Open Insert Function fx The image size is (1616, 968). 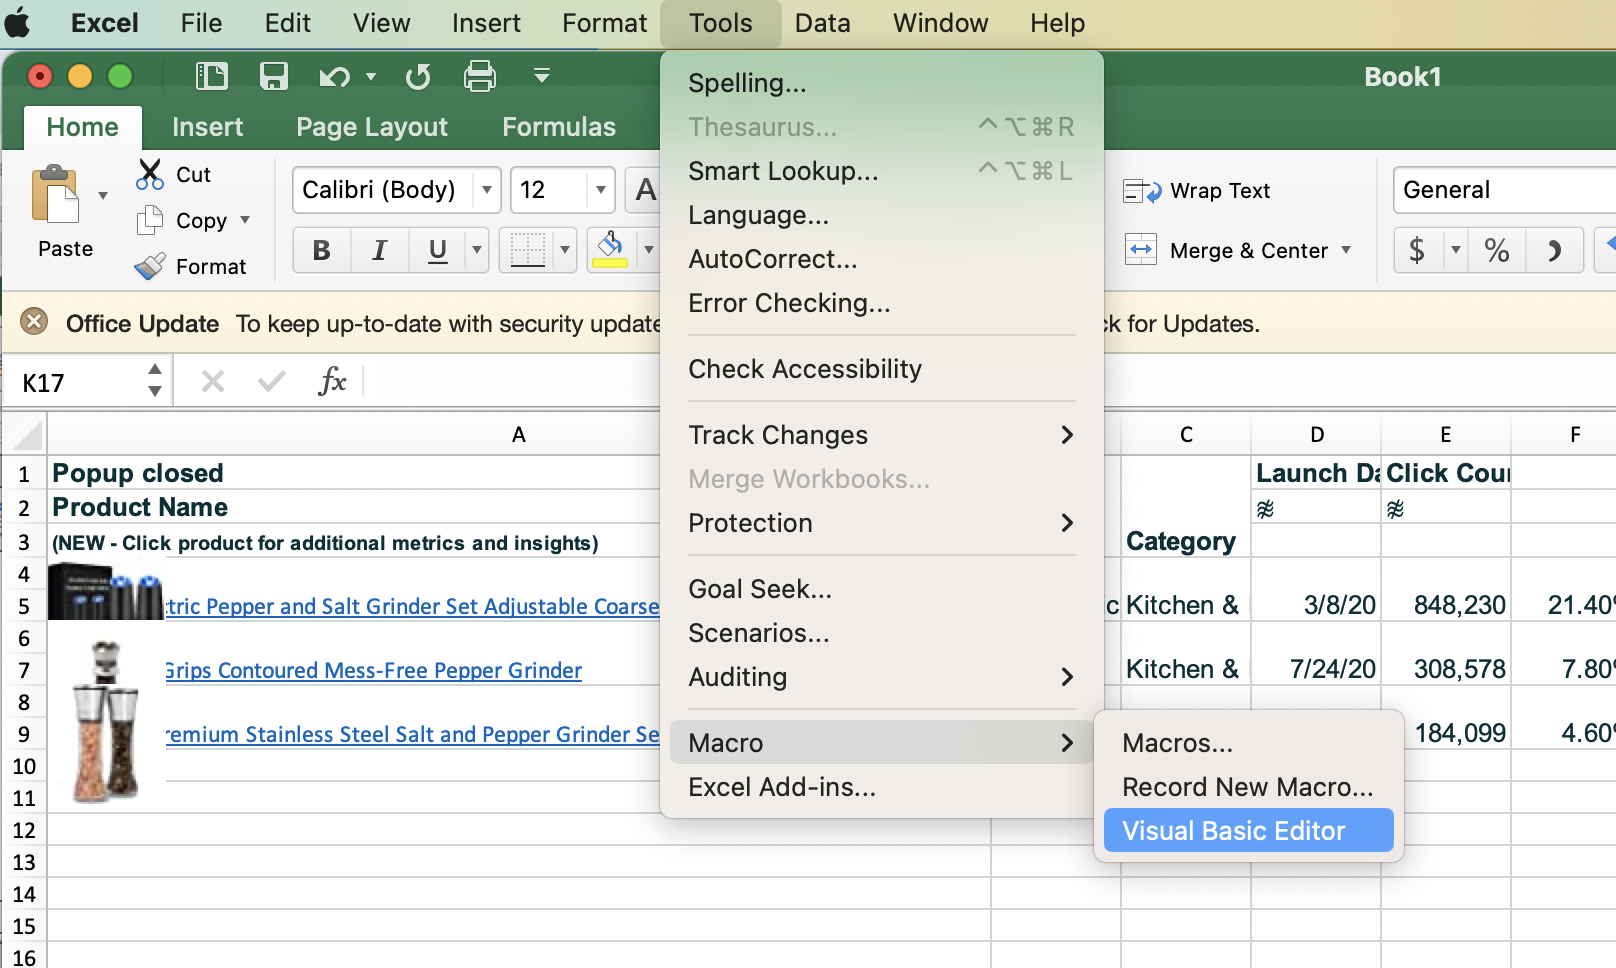(331, 381)
